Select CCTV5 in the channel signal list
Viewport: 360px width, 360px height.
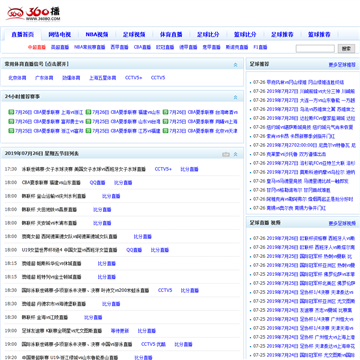coord(158,78)
